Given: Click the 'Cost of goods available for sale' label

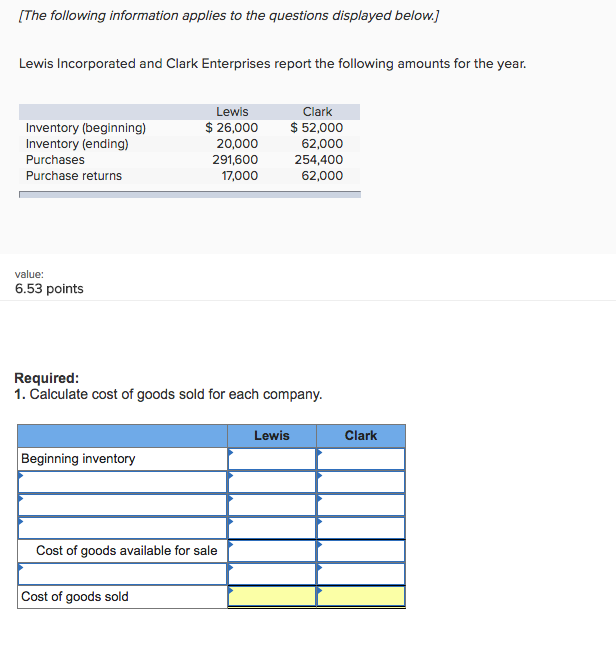Looking at the screenshot, I should point(126,551).
